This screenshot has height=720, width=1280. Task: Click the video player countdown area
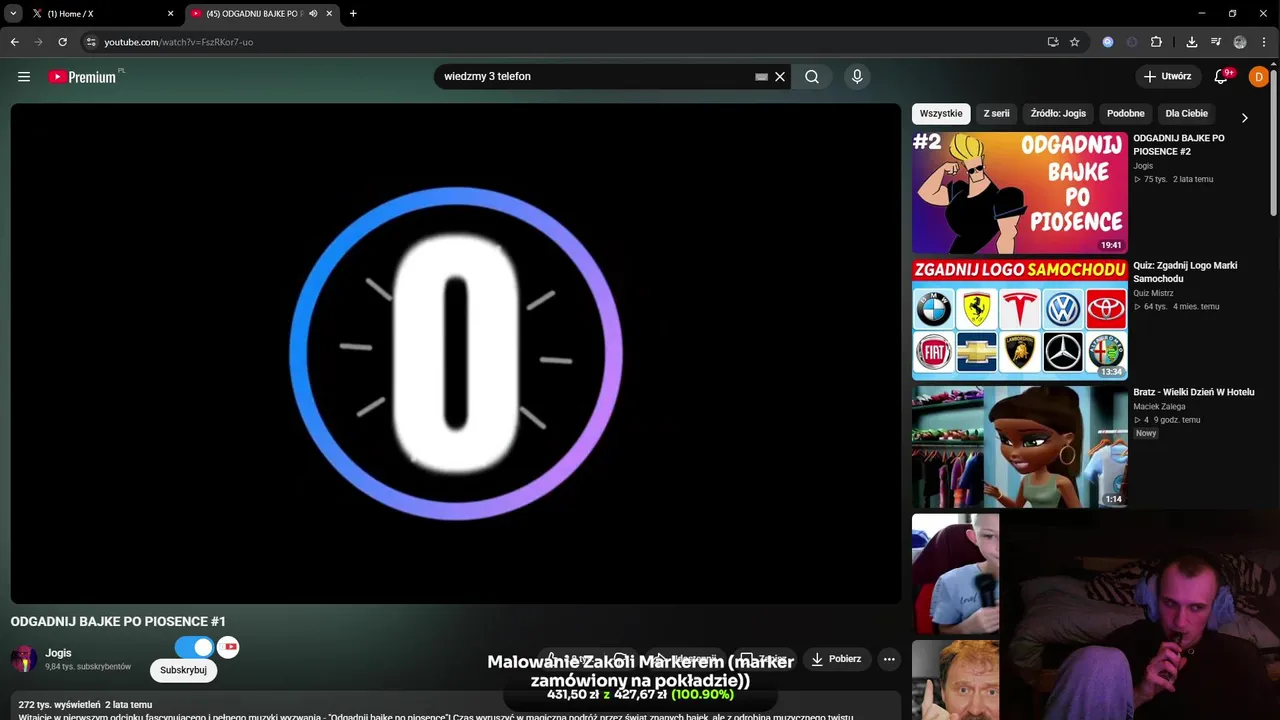tap(456, 354)
